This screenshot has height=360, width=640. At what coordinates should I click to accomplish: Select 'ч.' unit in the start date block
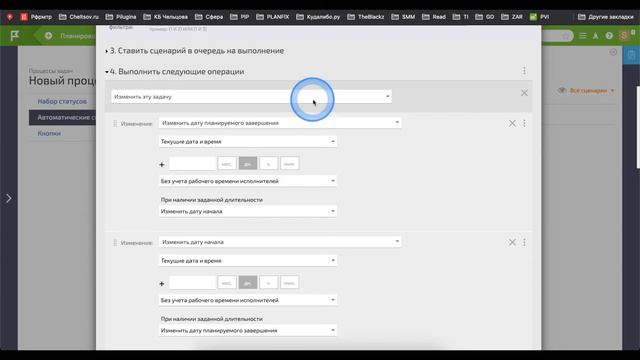[x=269, y=282]
